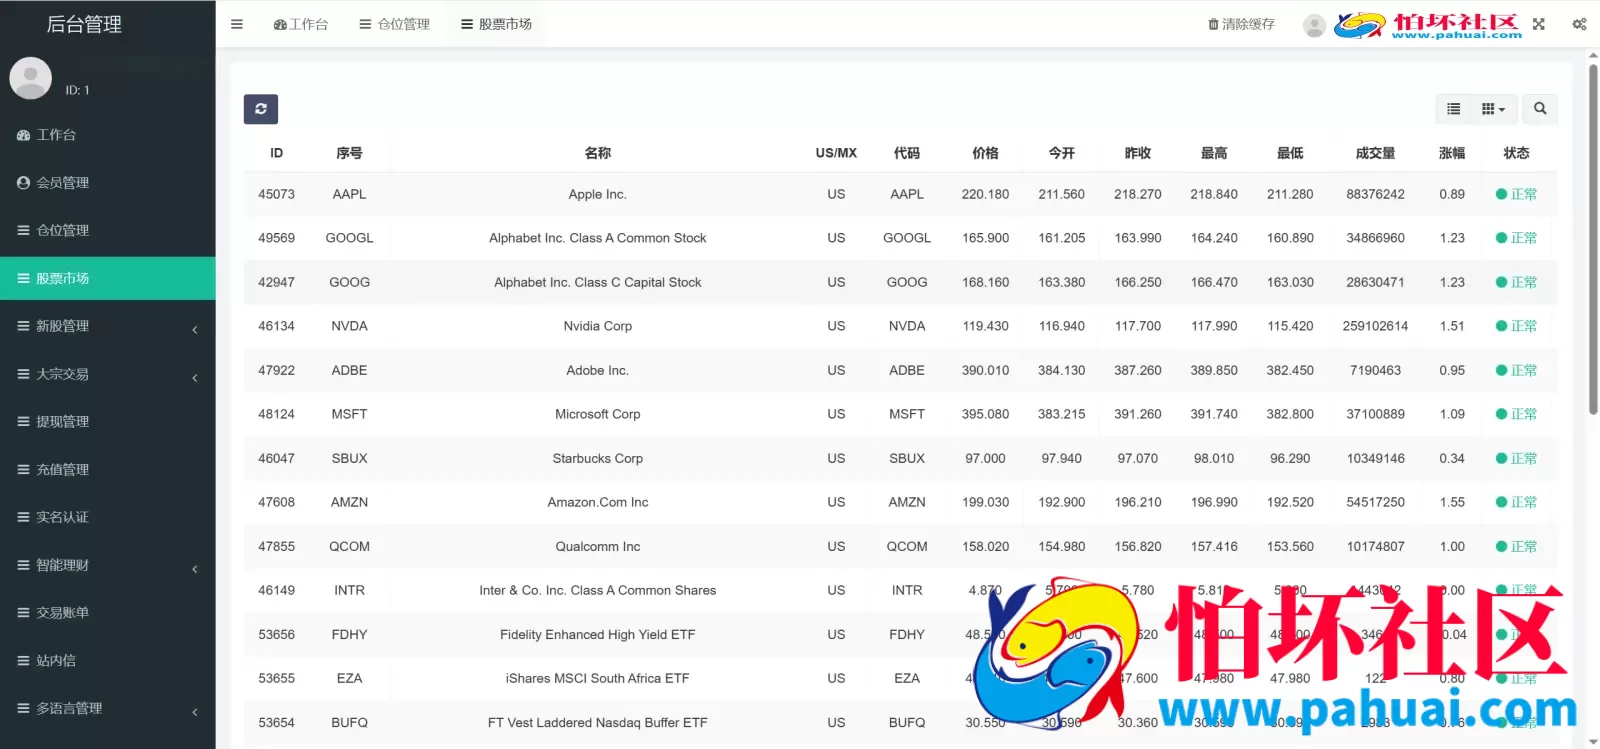Viewport: 1600px width, 749px height.
Task: Click the hamburger menu collapse icon
Action: (x=237, y=24)
